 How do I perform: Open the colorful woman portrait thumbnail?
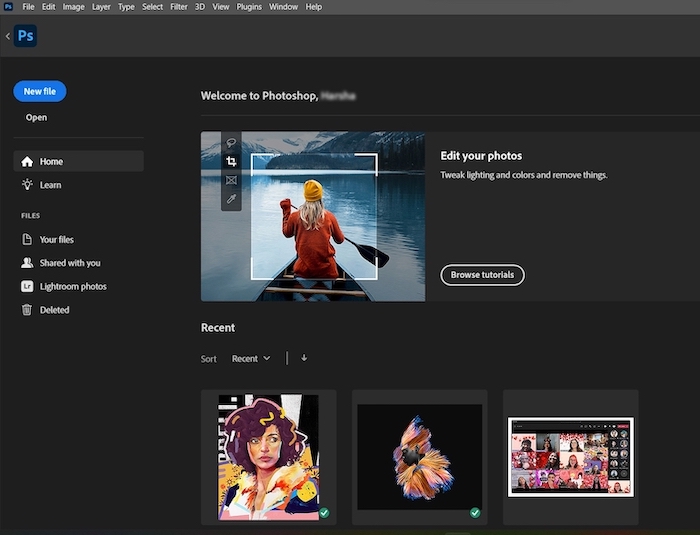tap(268, 456)
